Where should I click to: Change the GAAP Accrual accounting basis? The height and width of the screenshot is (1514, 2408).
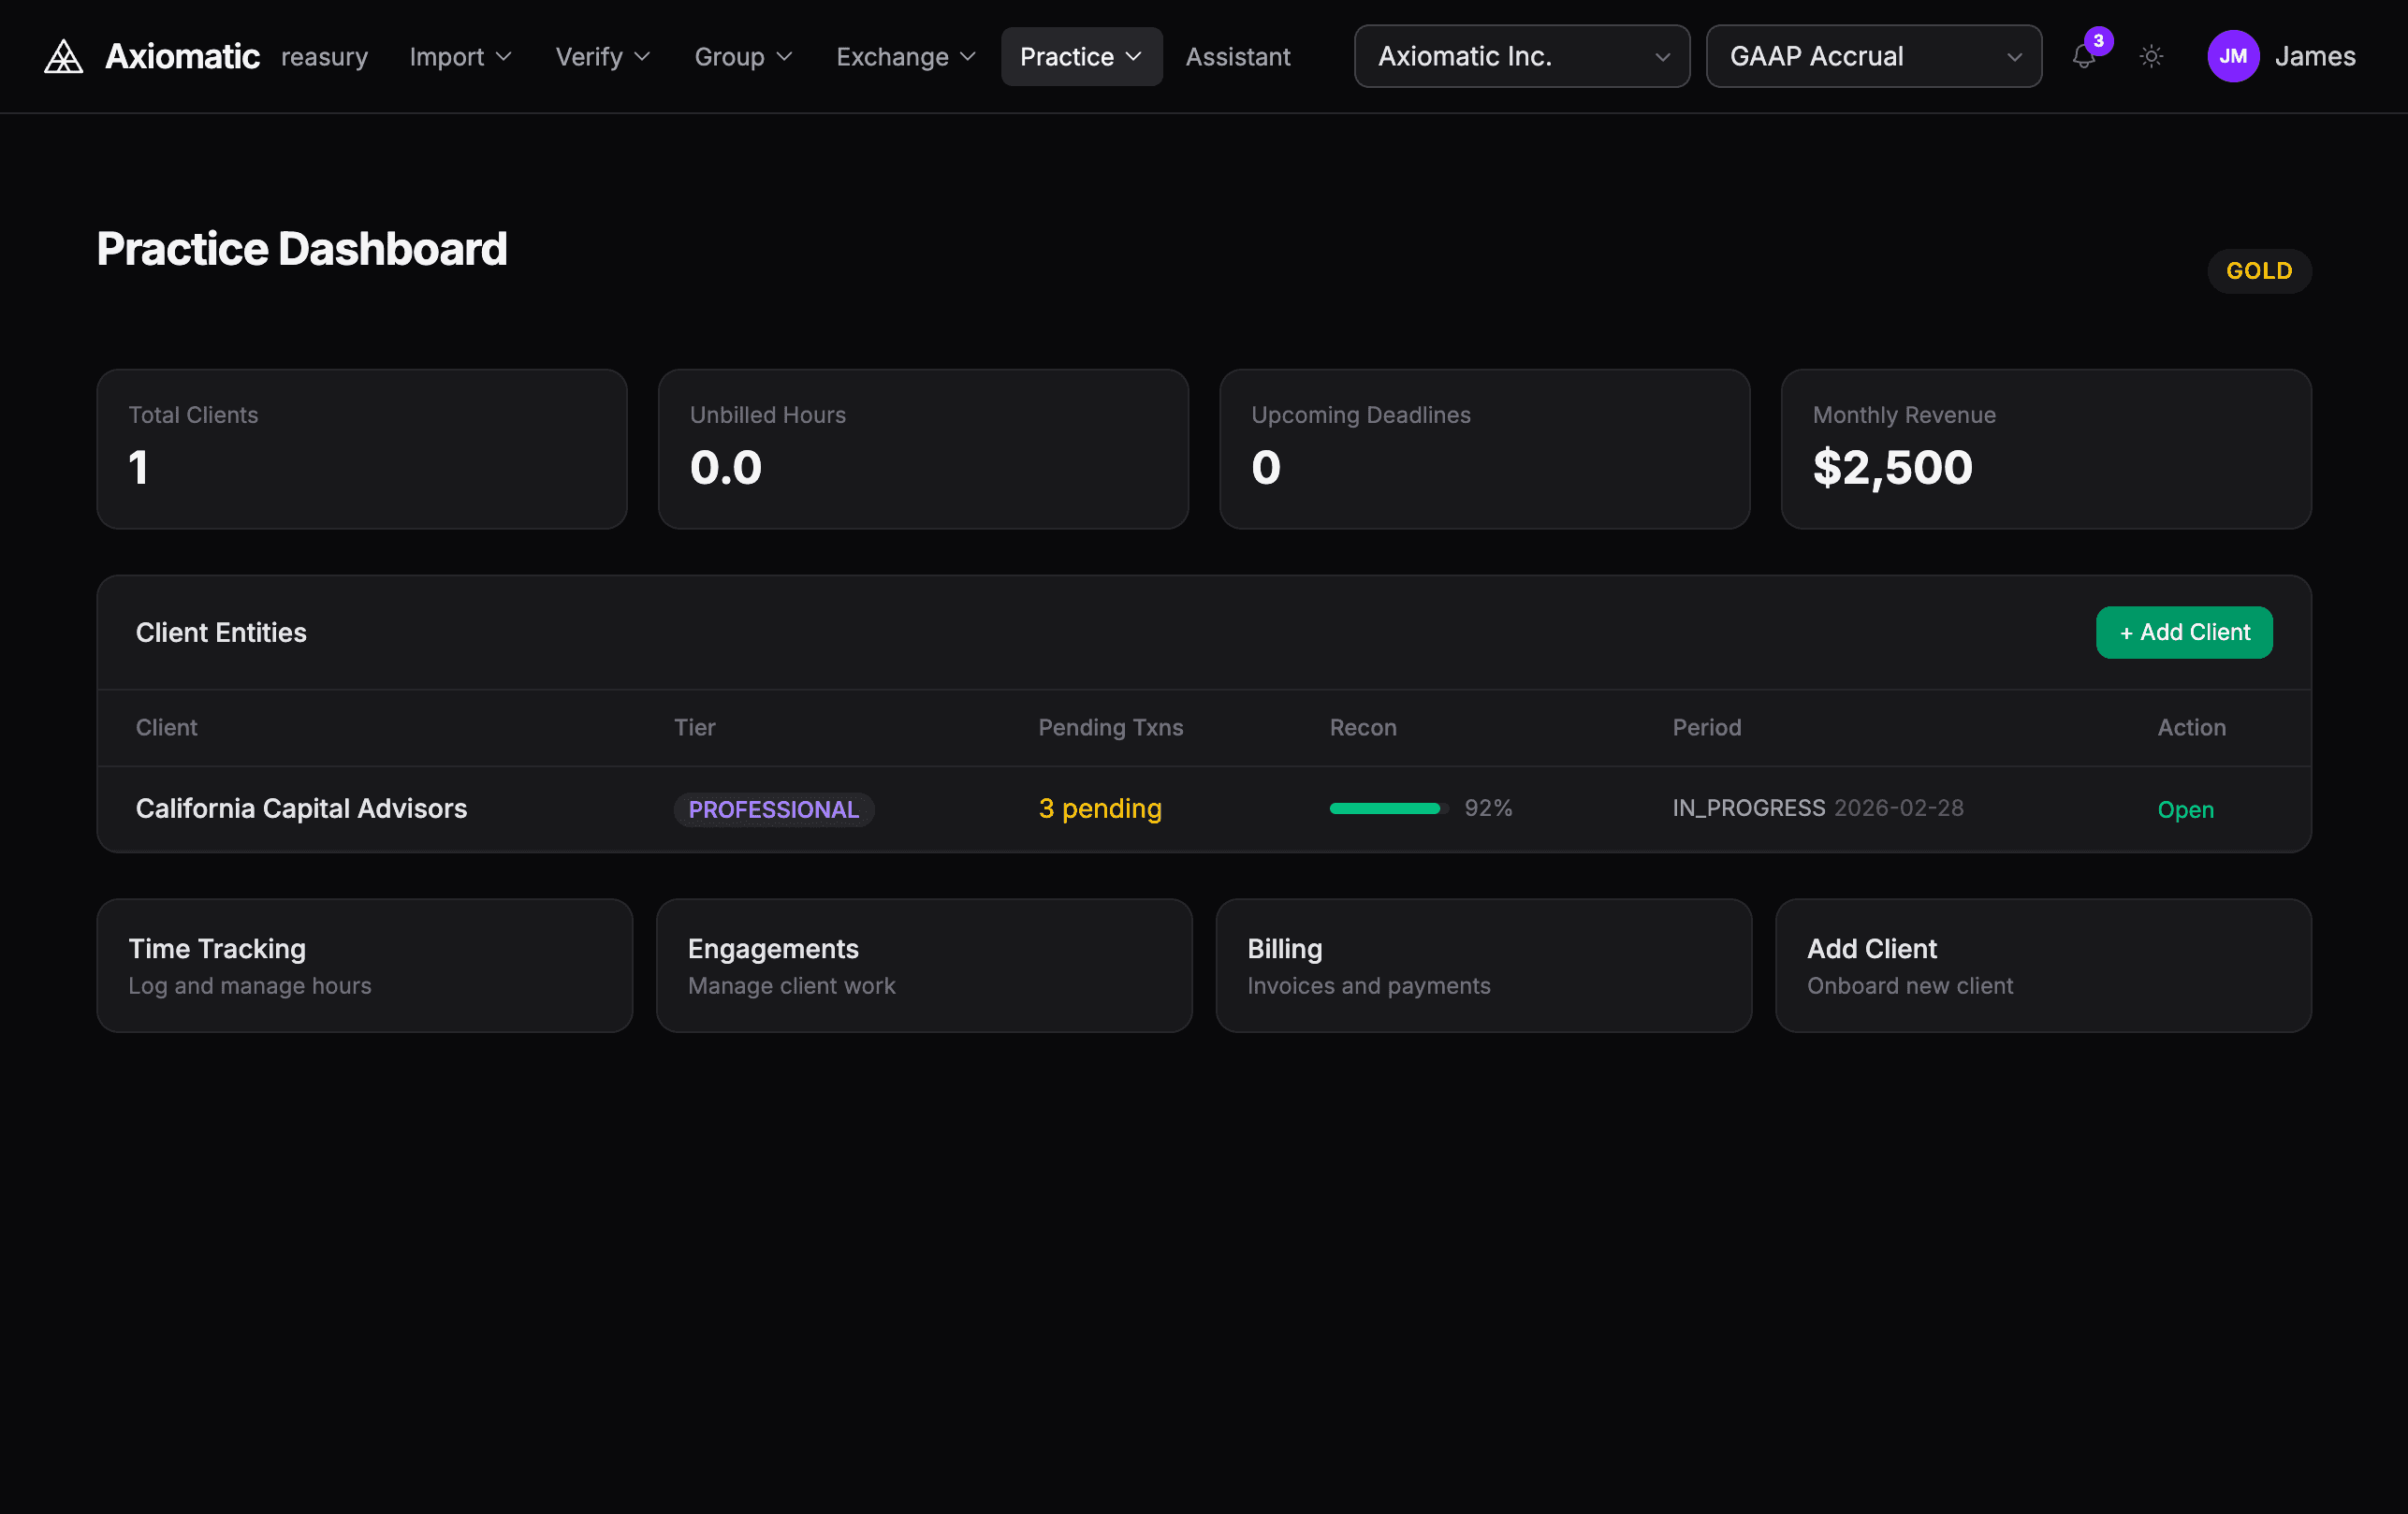pos(1872,56)
